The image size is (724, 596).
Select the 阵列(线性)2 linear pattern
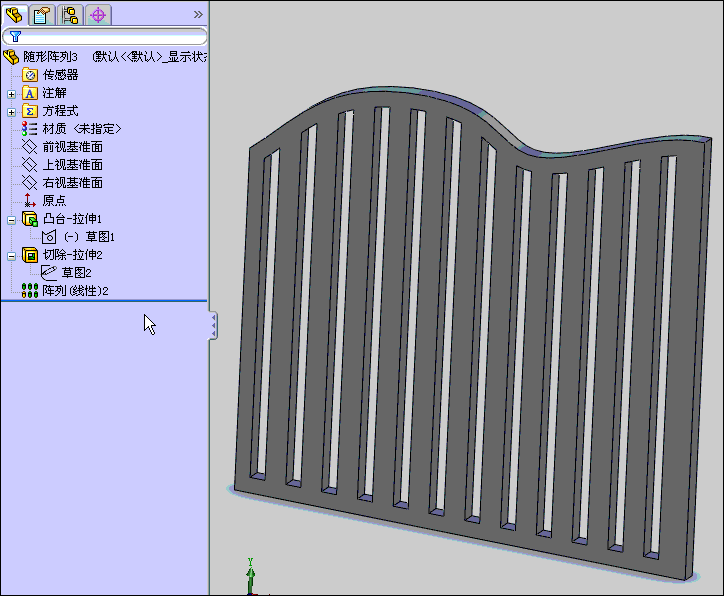[75, 290]
